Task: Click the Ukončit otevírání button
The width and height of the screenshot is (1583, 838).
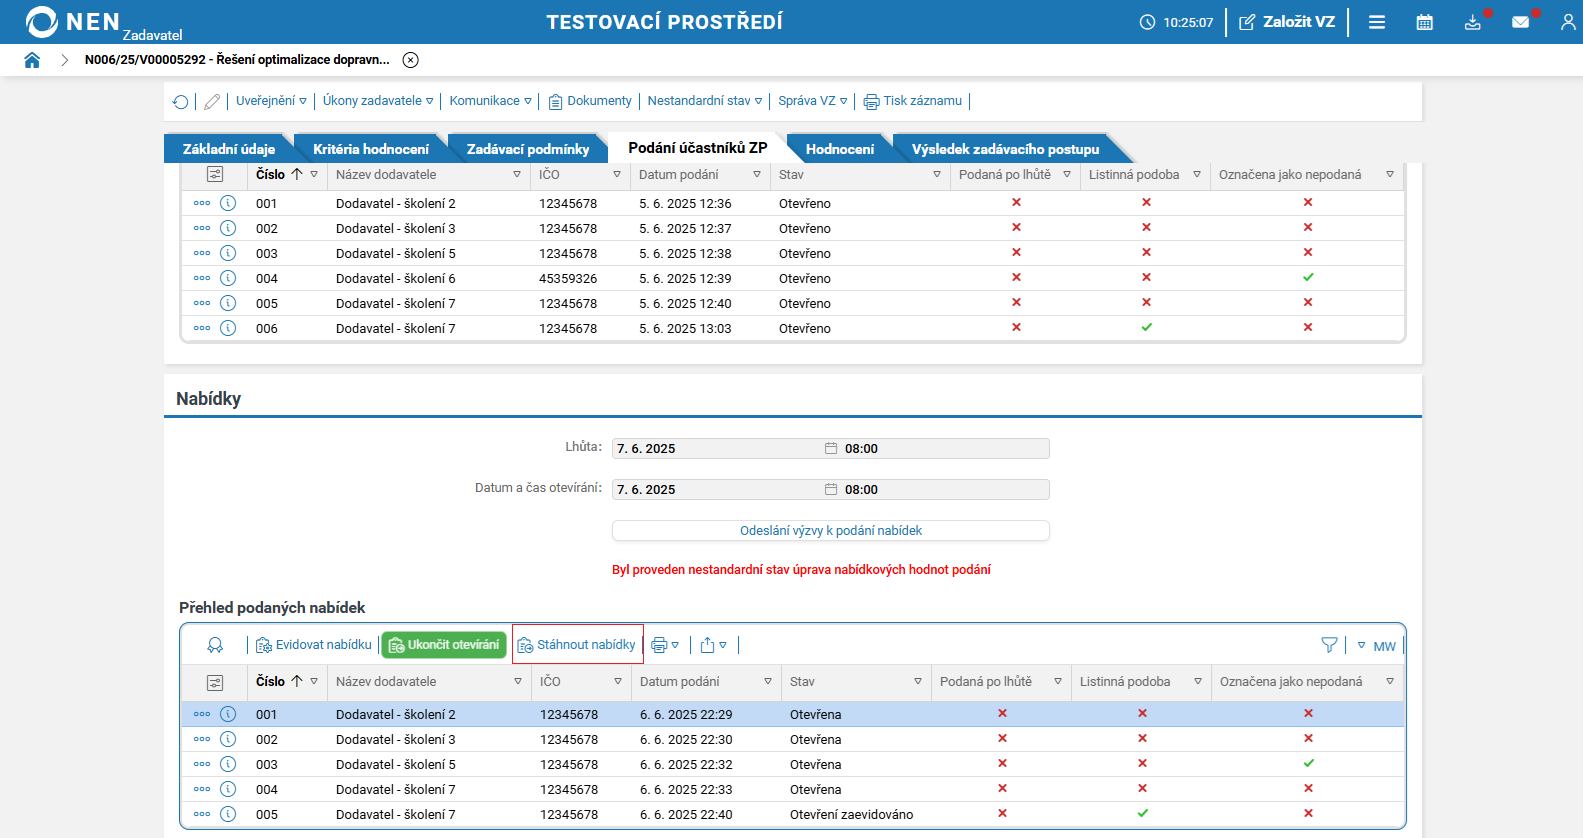Action: [444, 645]
